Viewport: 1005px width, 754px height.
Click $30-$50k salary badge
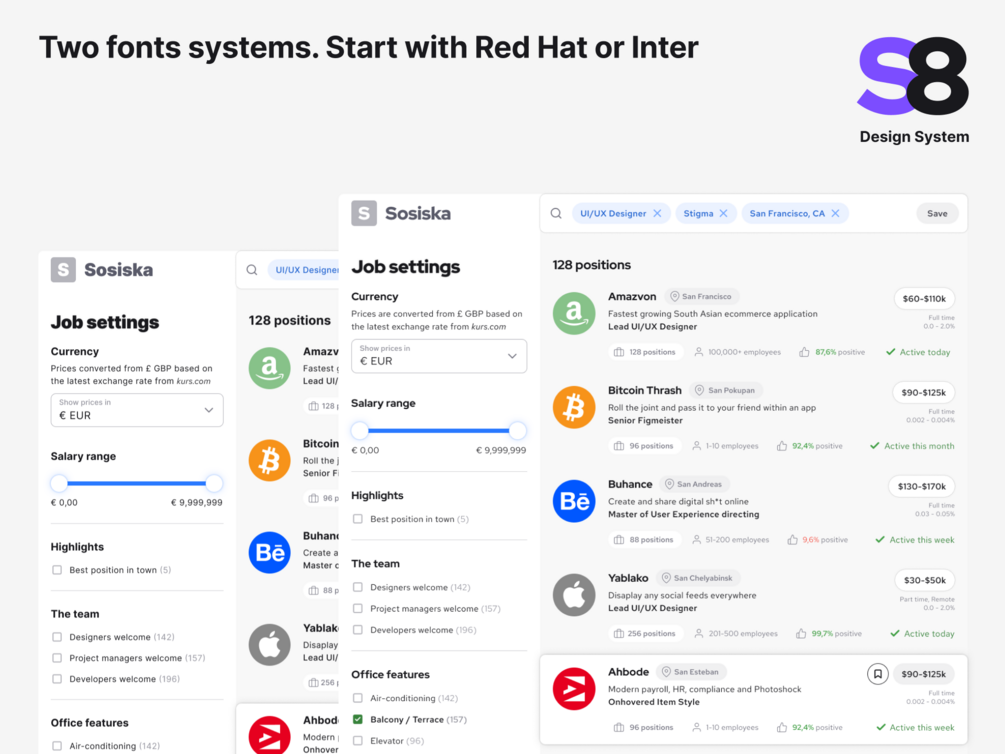pos(925,580)
